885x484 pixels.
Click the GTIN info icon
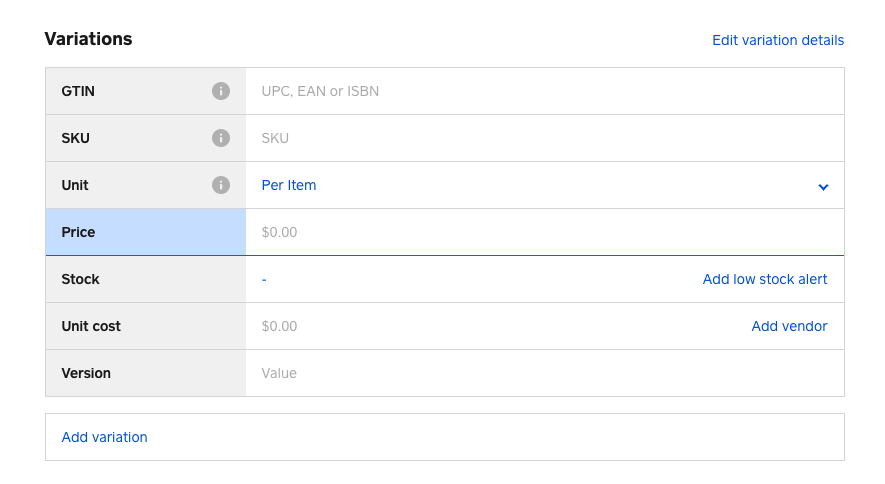(221, 91)
